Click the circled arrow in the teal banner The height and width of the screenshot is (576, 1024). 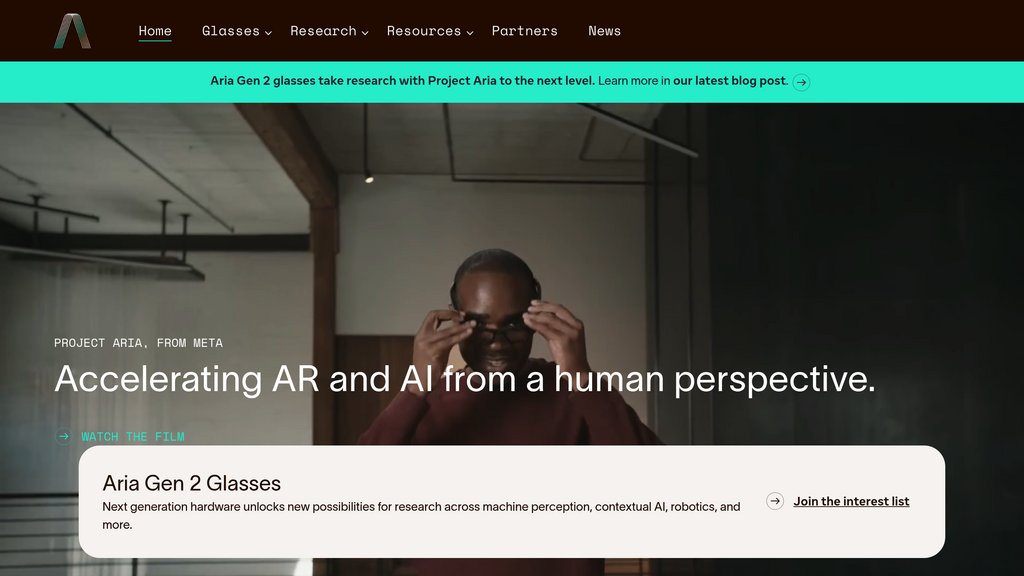[801, 82]
